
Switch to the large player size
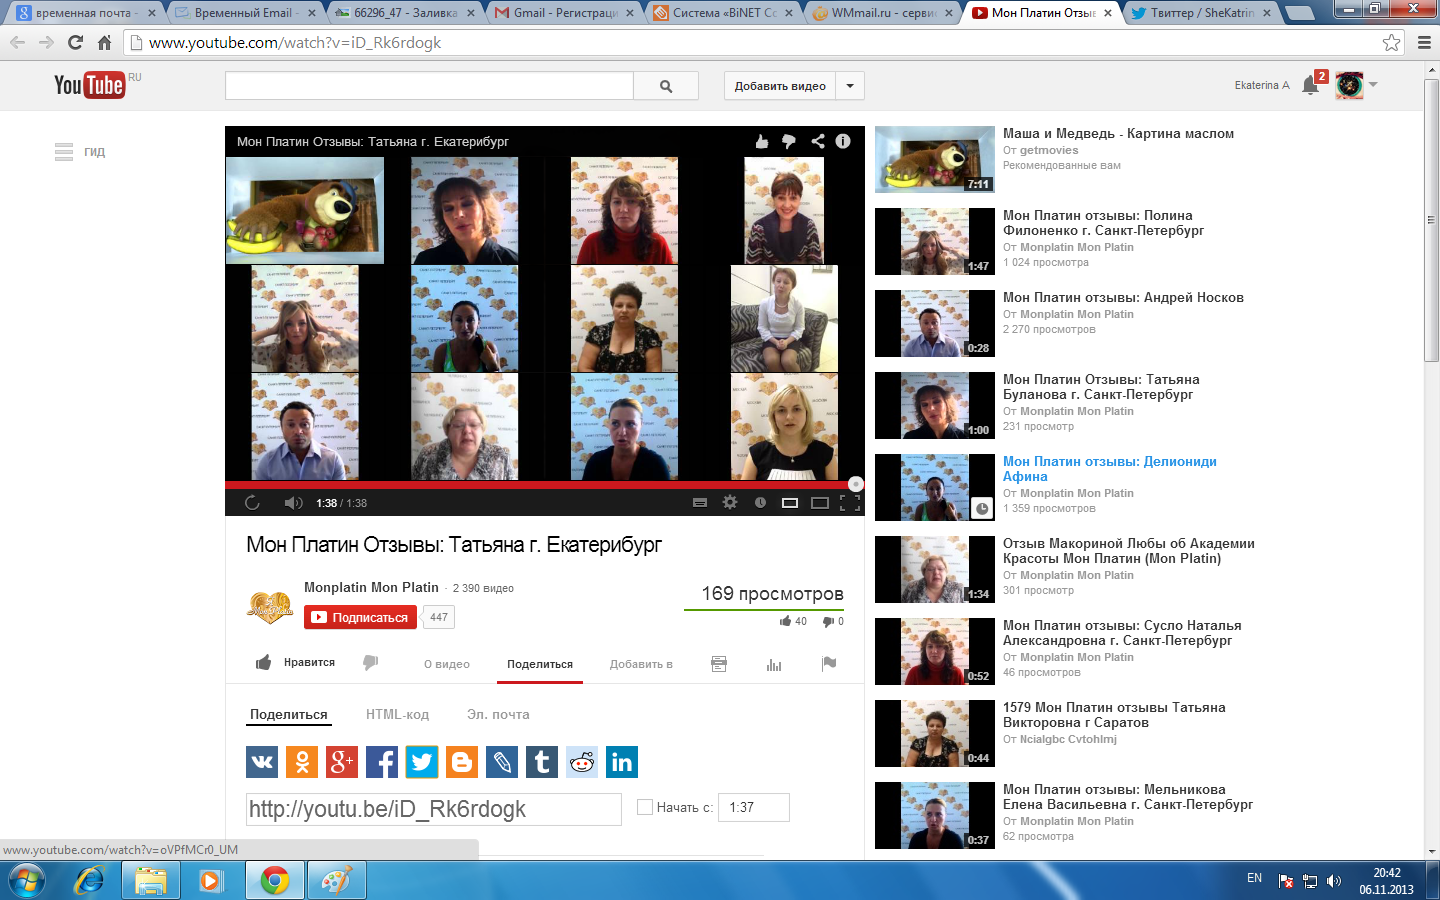click(x=820, y=503)
